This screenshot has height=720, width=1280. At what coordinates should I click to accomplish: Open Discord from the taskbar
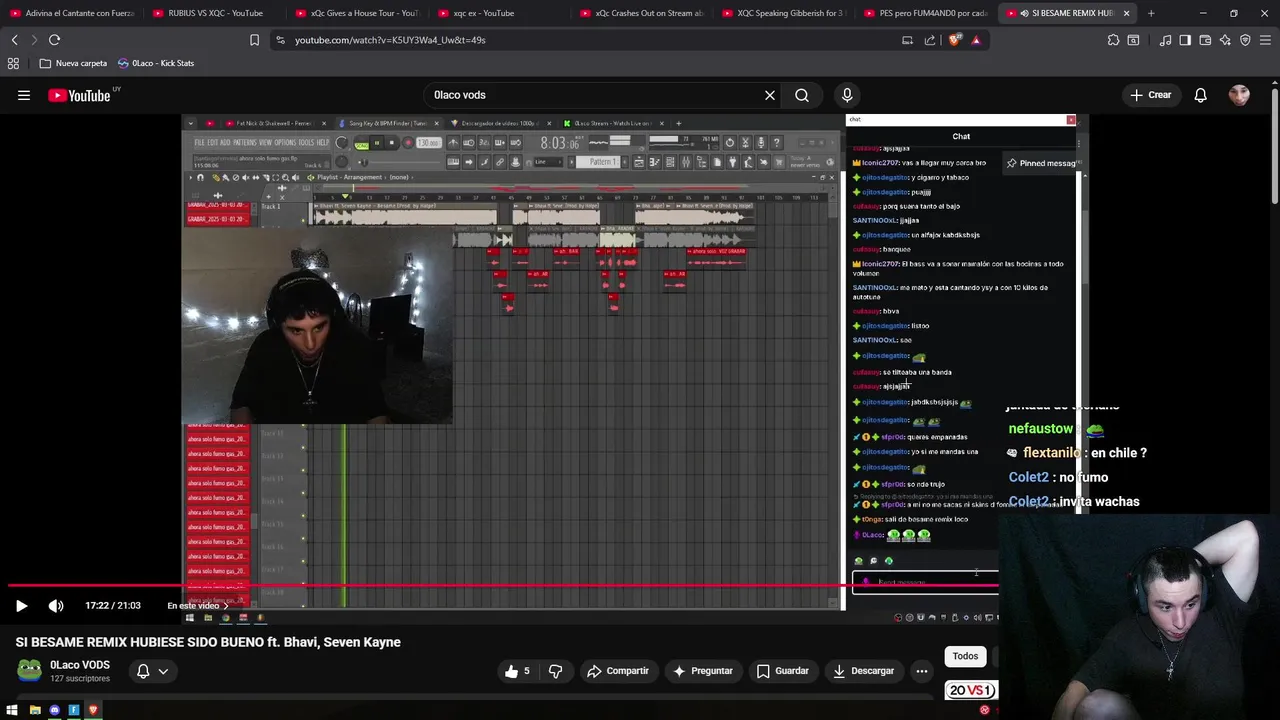[x=55, y=710]
